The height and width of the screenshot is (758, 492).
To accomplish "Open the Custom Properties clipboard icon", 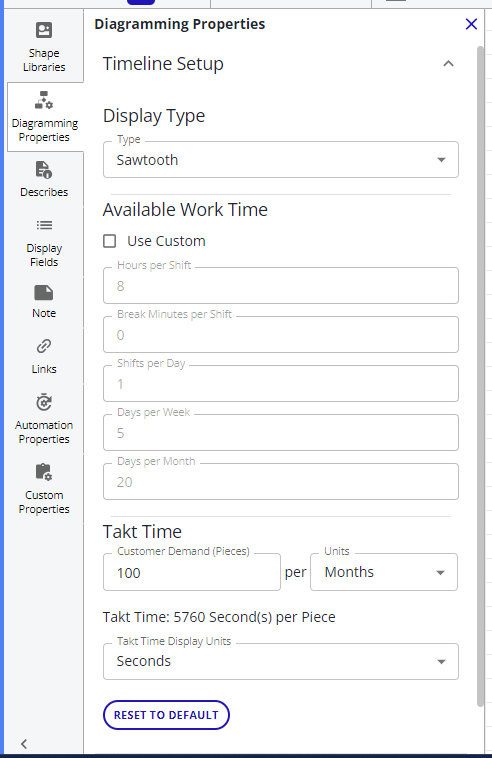I will 44,472.
